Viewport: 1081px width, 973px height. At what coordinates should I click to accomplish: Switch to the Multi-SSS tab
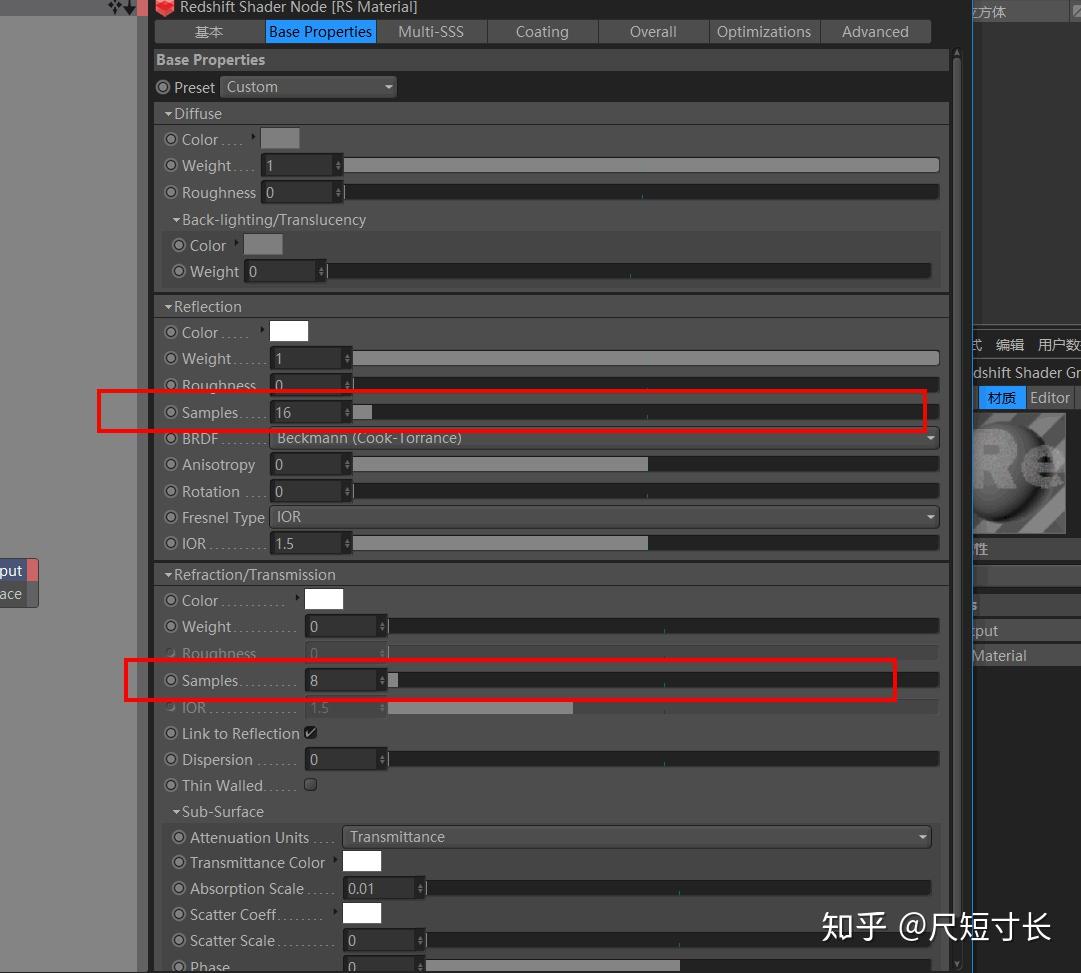[x=431, y=31]
